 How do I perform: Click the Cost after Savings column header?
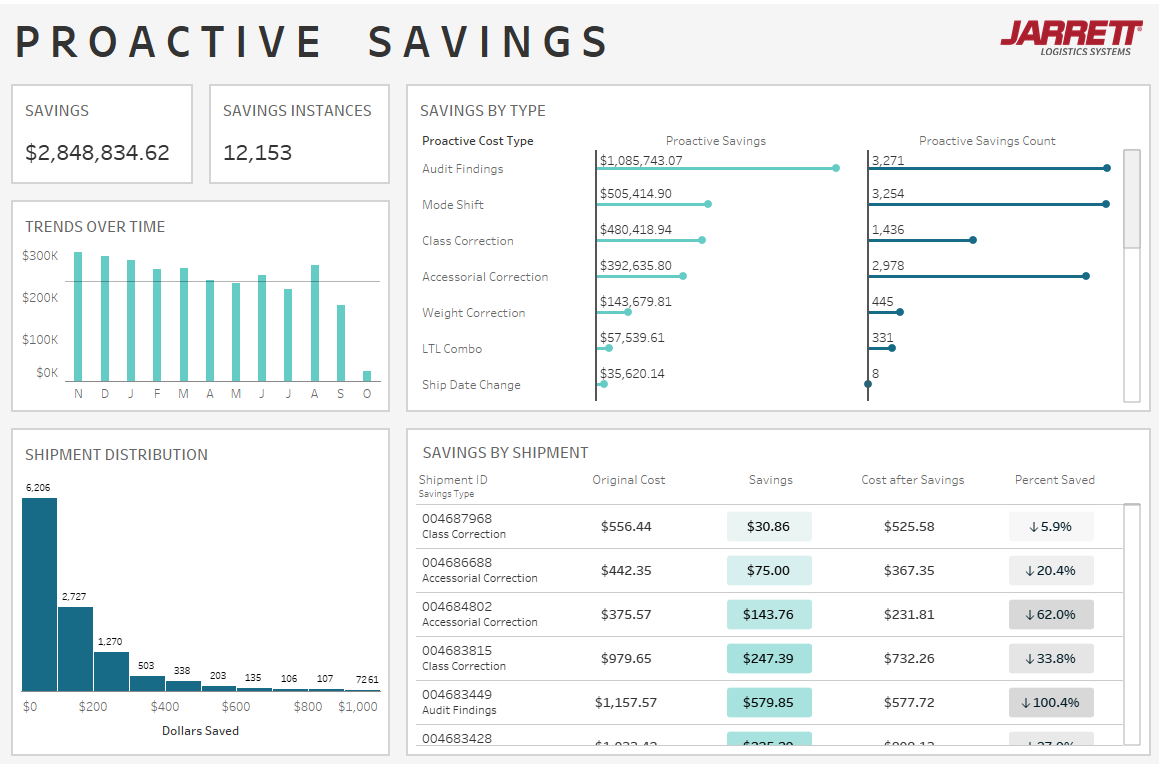click(912, 480)
